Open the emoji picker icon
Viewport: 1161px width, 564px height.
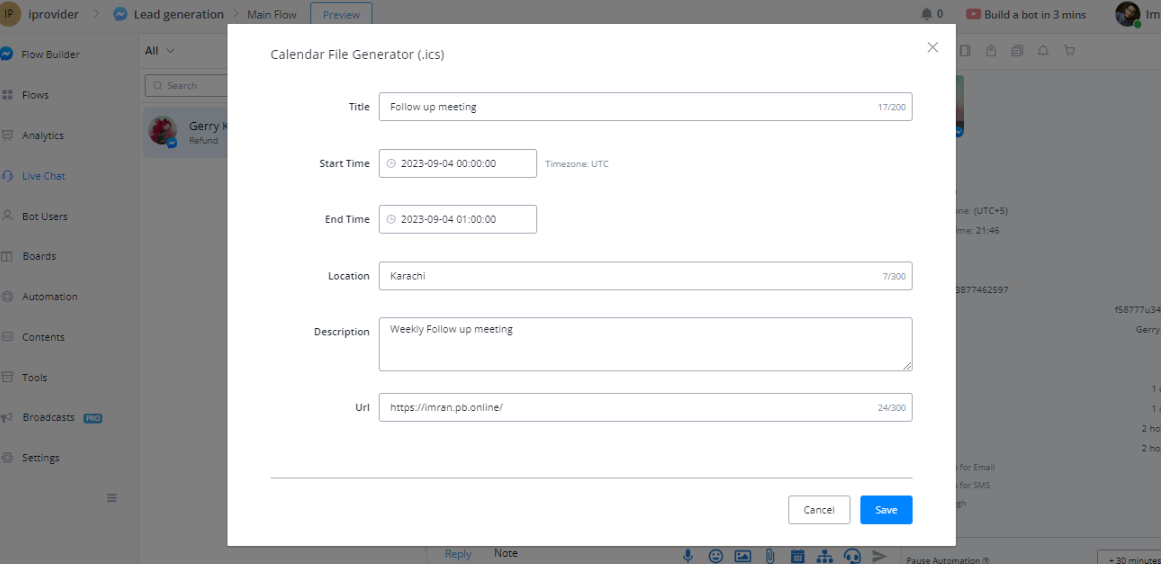coord(715,556)
